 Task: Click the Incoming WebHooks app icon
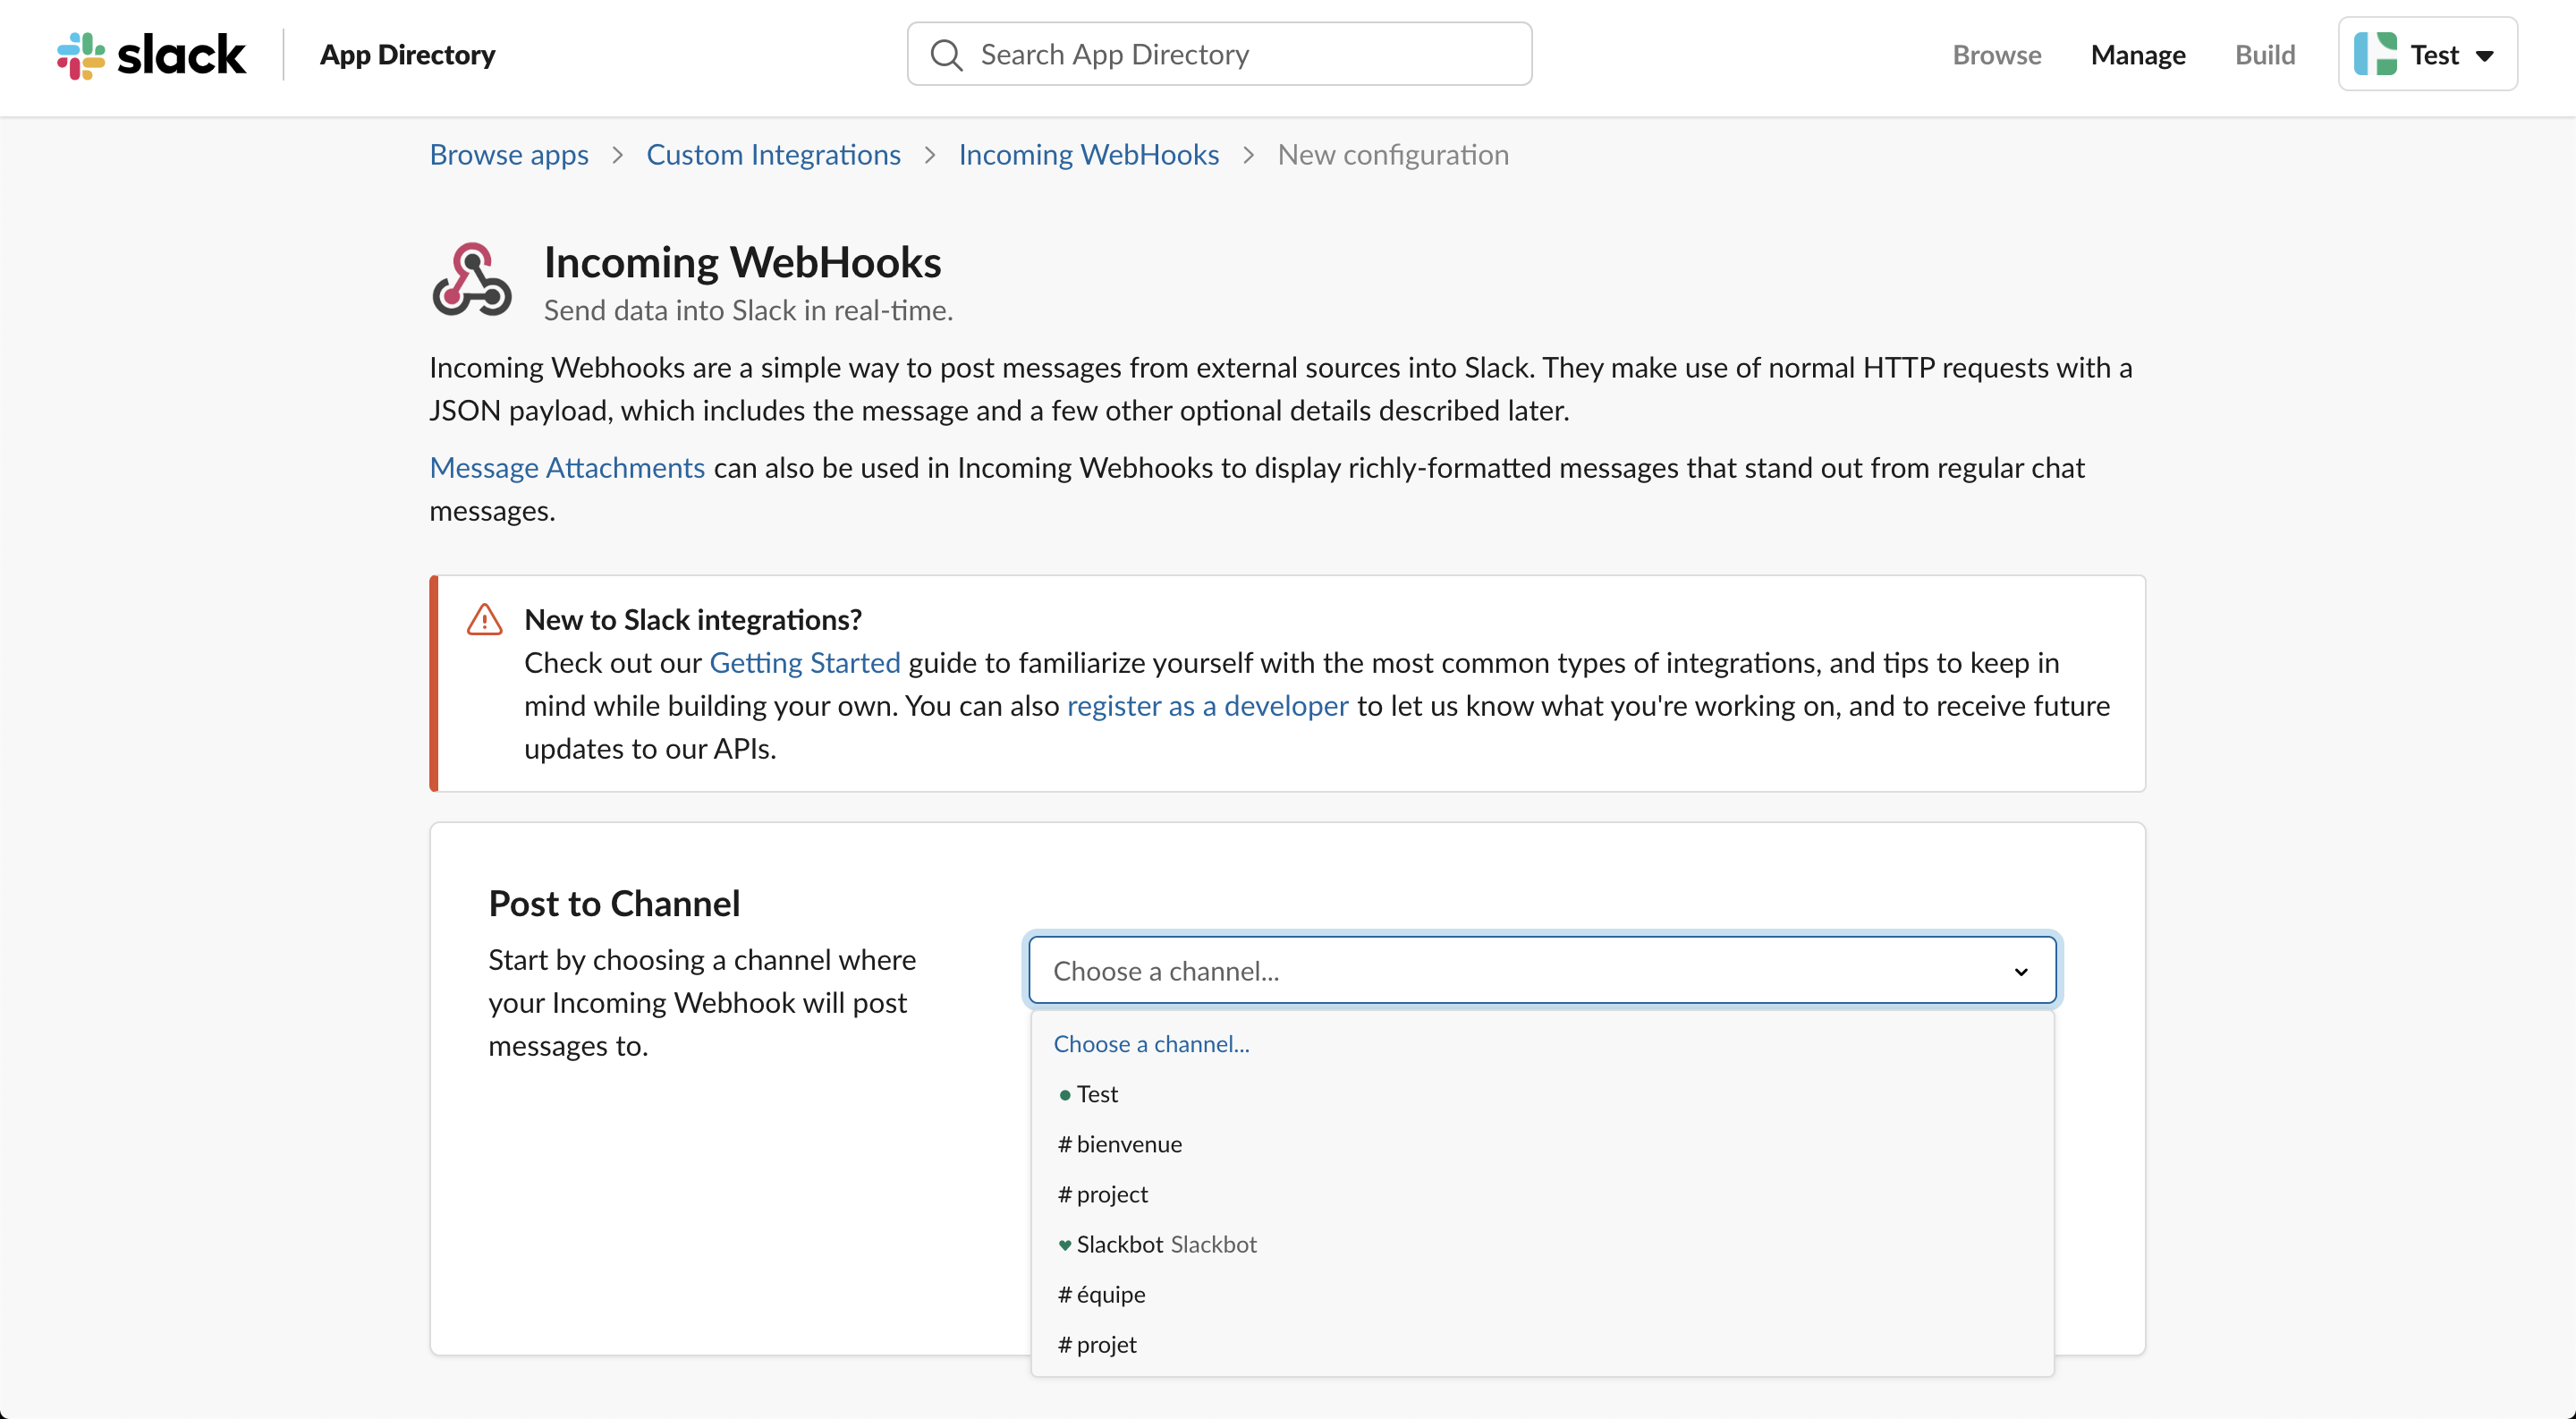click(x=472, y=280)
